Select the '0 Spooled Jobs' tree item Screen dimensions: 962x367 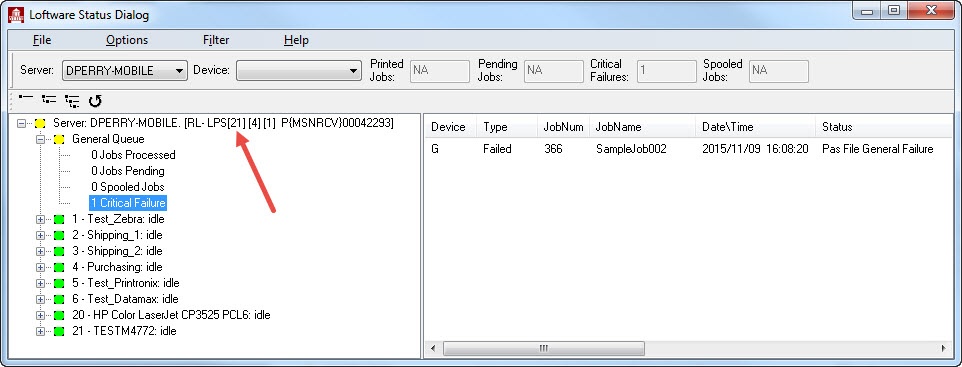128,187
